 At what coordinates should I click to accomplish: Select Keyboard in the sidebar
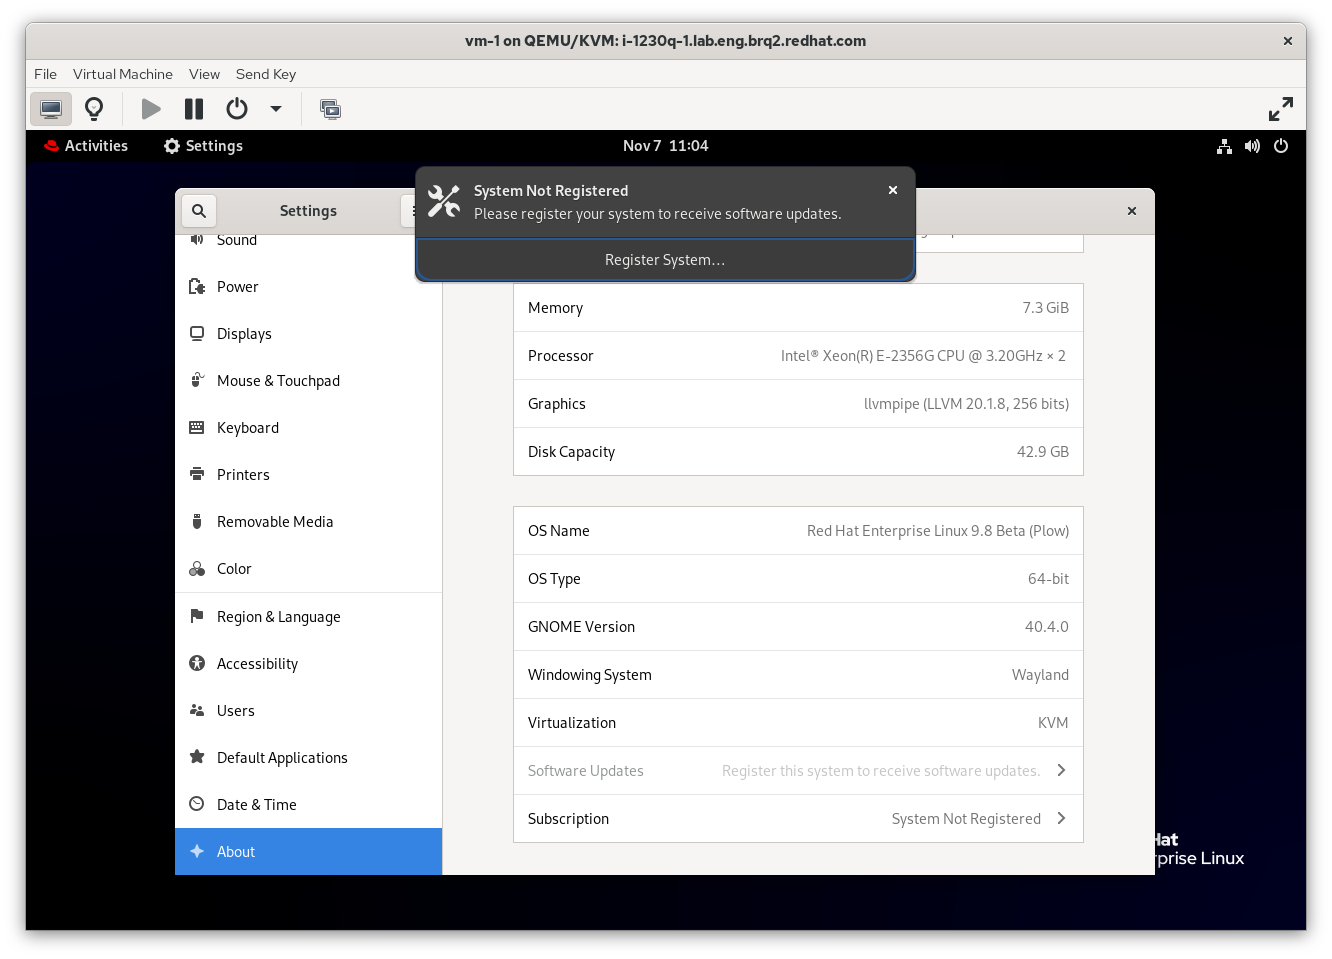(x=308, y=428)
